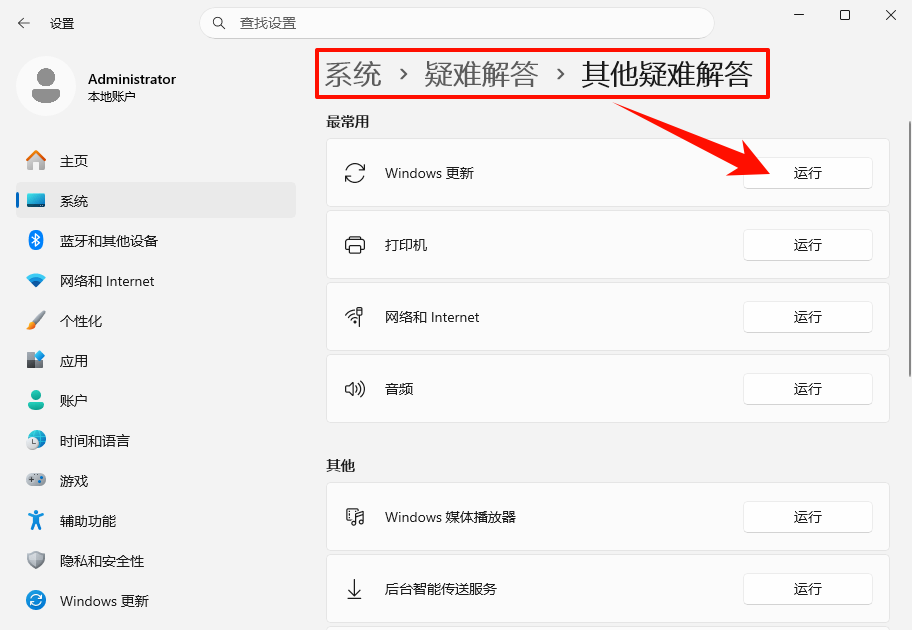
Task: Click the 应用 apps icon
Action: tap(36, 360)
